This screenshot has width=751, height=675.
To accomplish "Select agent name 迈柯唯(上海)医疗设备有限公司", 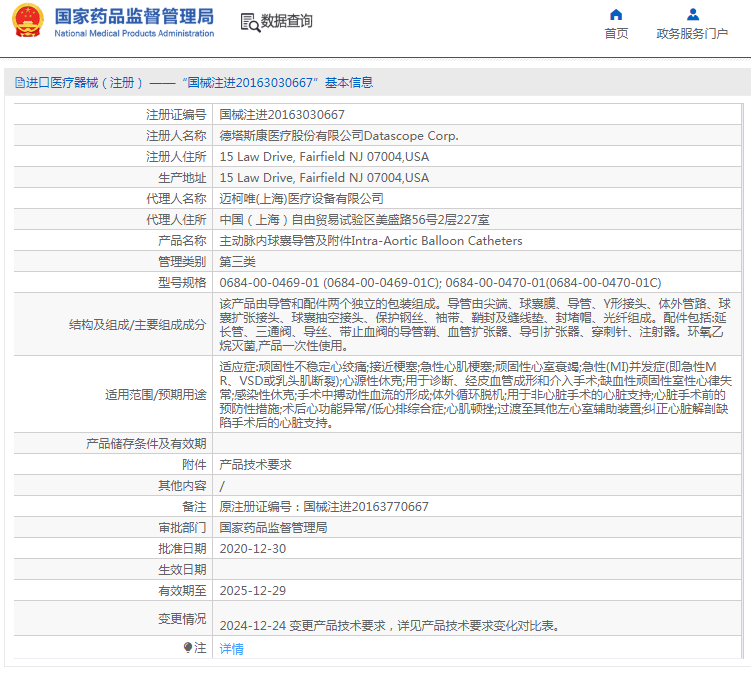I will tap(301, 199).
